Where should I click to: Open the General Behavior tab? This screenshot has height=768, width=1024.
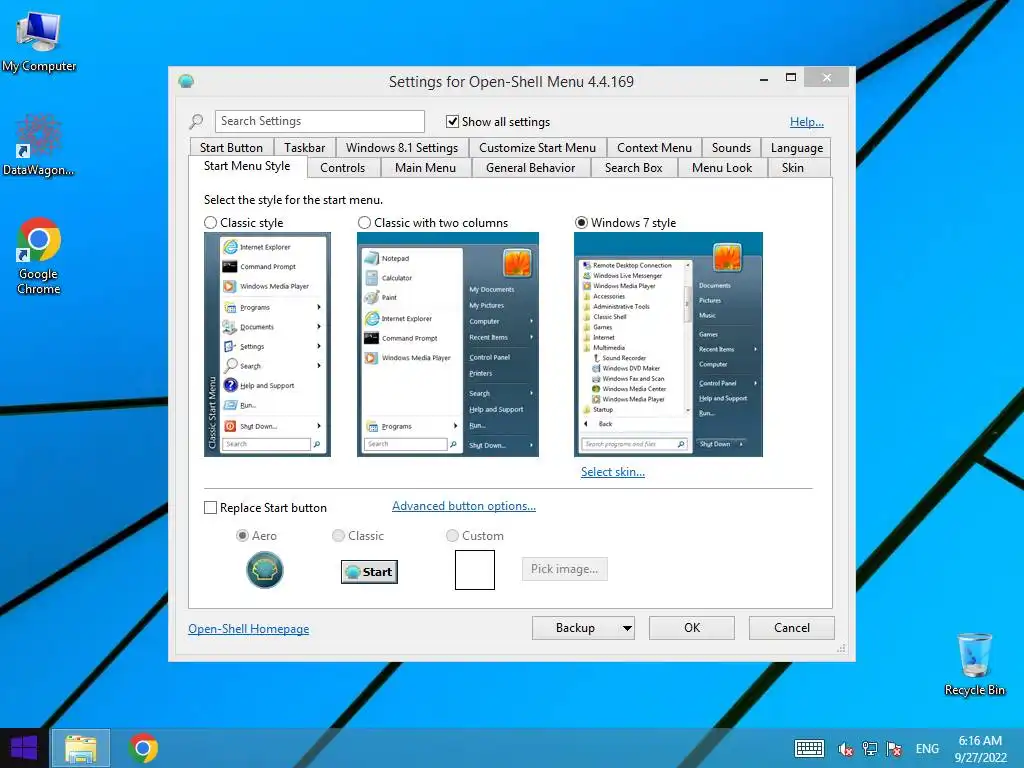(x=530, y=168)
